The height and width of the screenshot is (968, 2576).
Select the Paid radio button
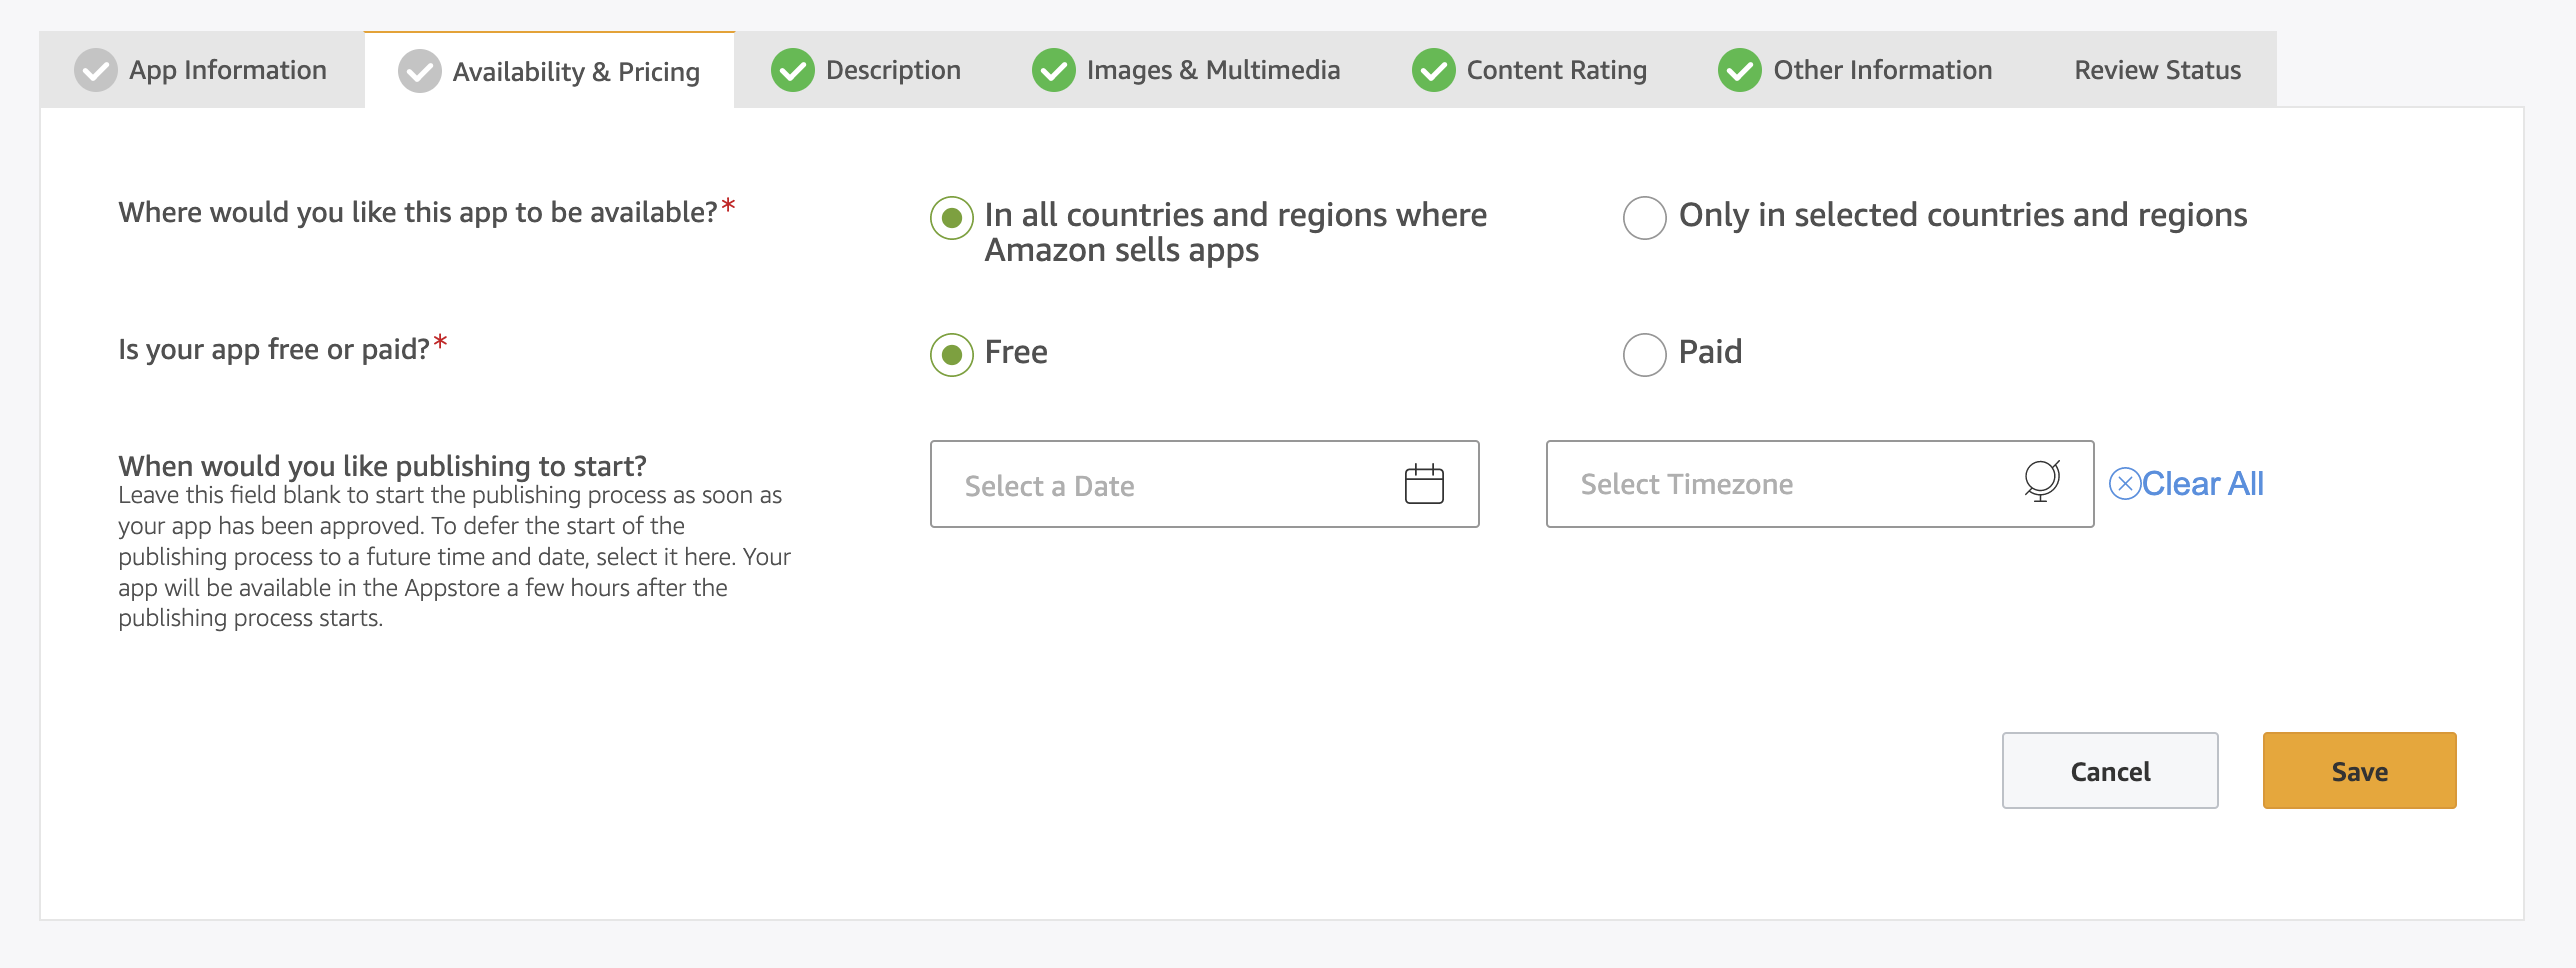(1645, 354)
